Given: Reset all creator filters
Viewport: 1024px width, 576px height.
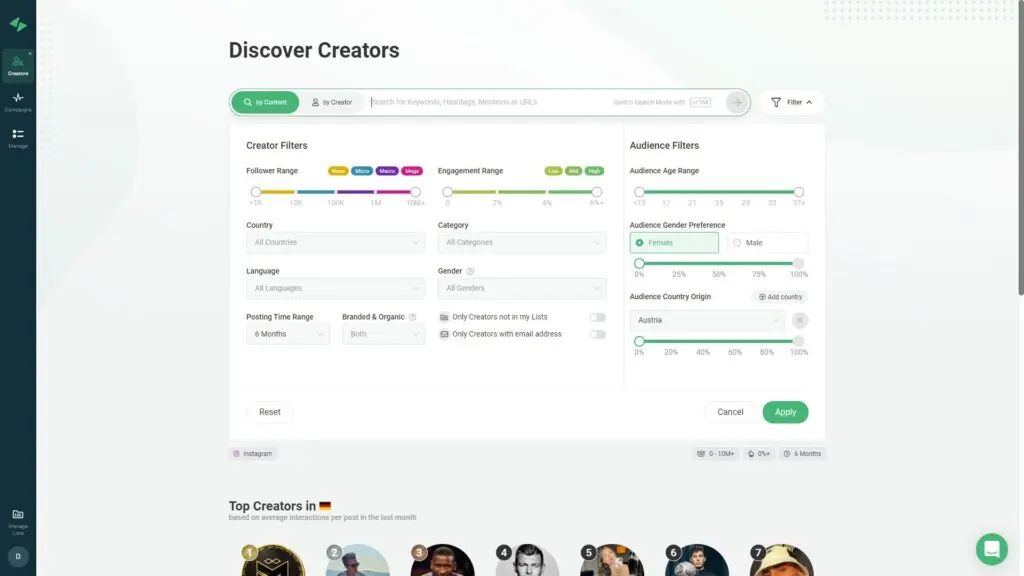Looking at the screenshot, I should pyautogui.click(x=270, y=412).
